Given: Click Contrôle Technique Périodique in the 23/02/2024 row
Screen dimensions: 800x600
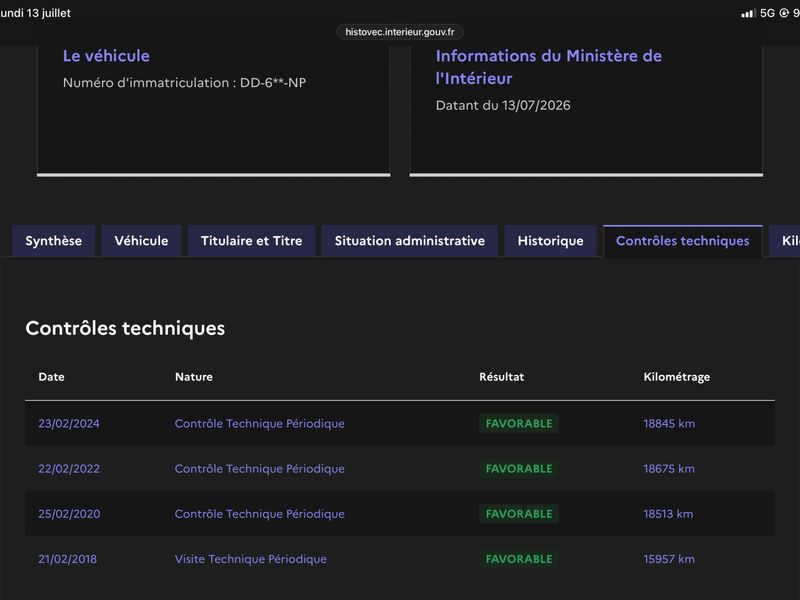Looking at the screenshot, I should 260,423.
